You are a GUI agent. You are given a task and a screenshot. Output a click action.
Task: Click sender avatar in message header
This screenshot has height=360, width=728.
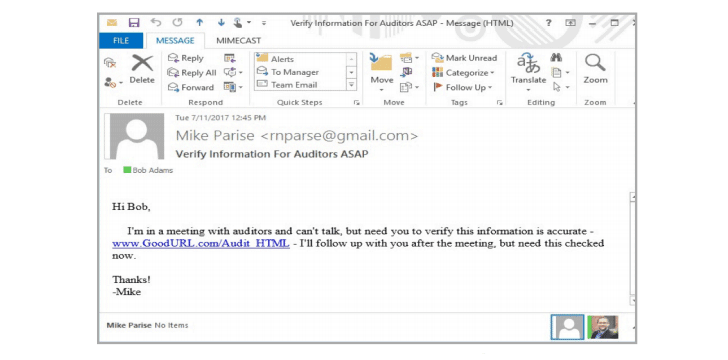pyautogui.click(x=134, y=137)
